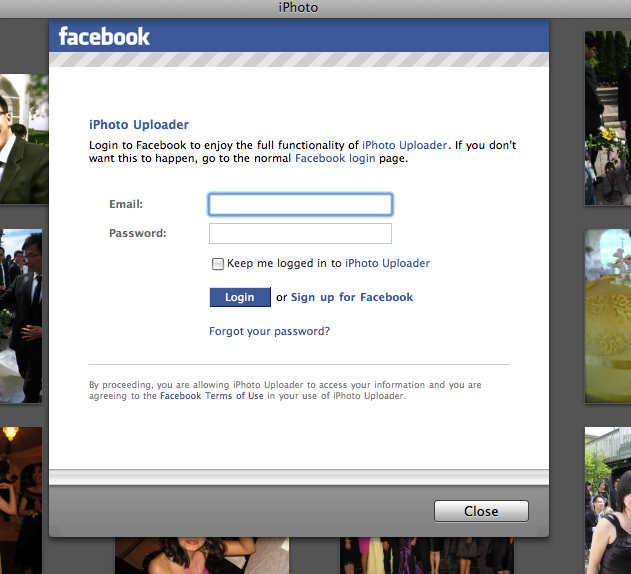Viewport: 631px width, 574px height.
Task: Click the facebook logo in the header
Action: [104, 37]
